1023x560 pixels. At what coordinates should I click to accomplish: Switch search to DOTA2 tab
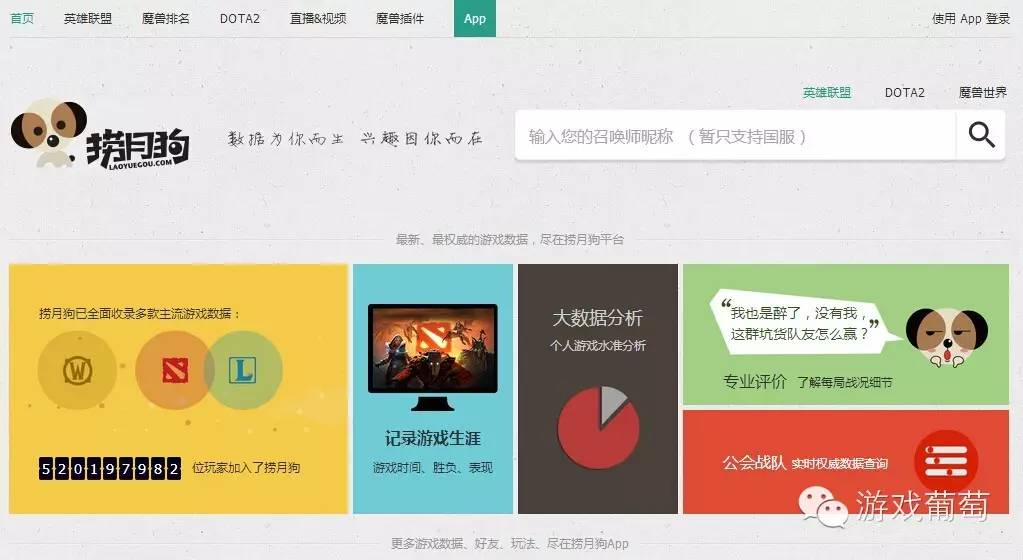point(904,93)
